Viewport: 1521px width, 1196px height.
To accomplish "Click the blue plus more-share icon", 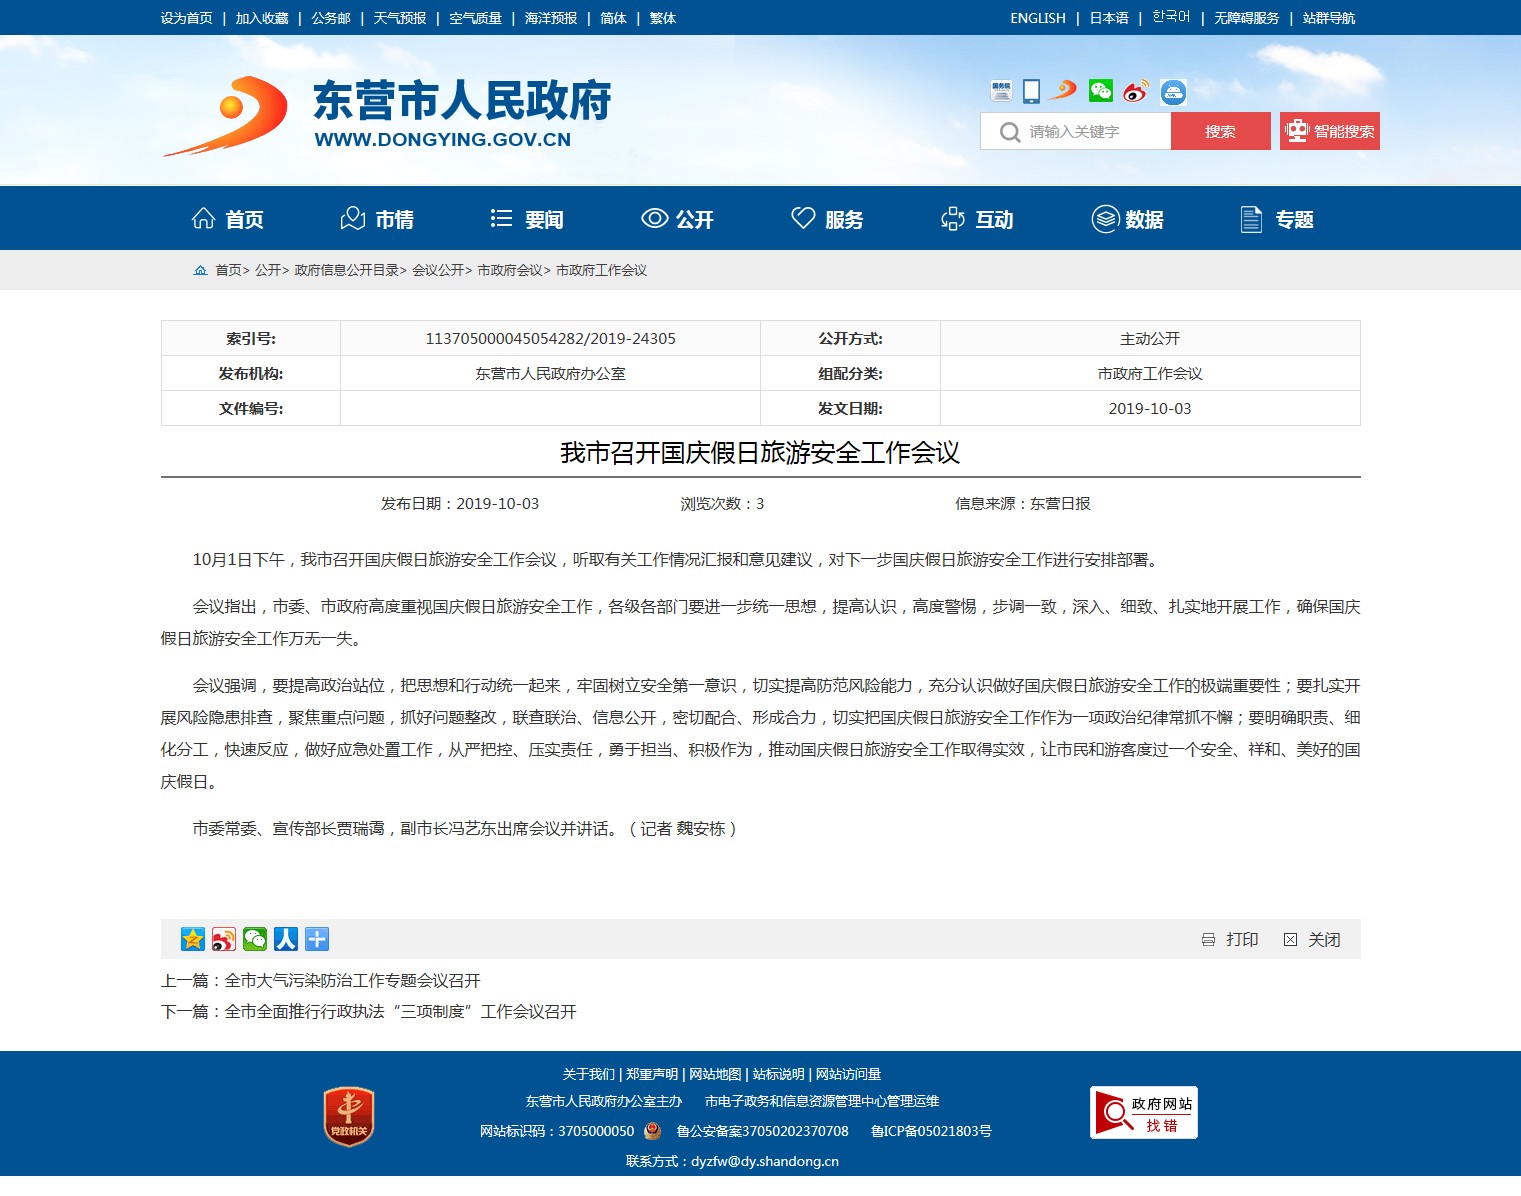I will 317,939.
